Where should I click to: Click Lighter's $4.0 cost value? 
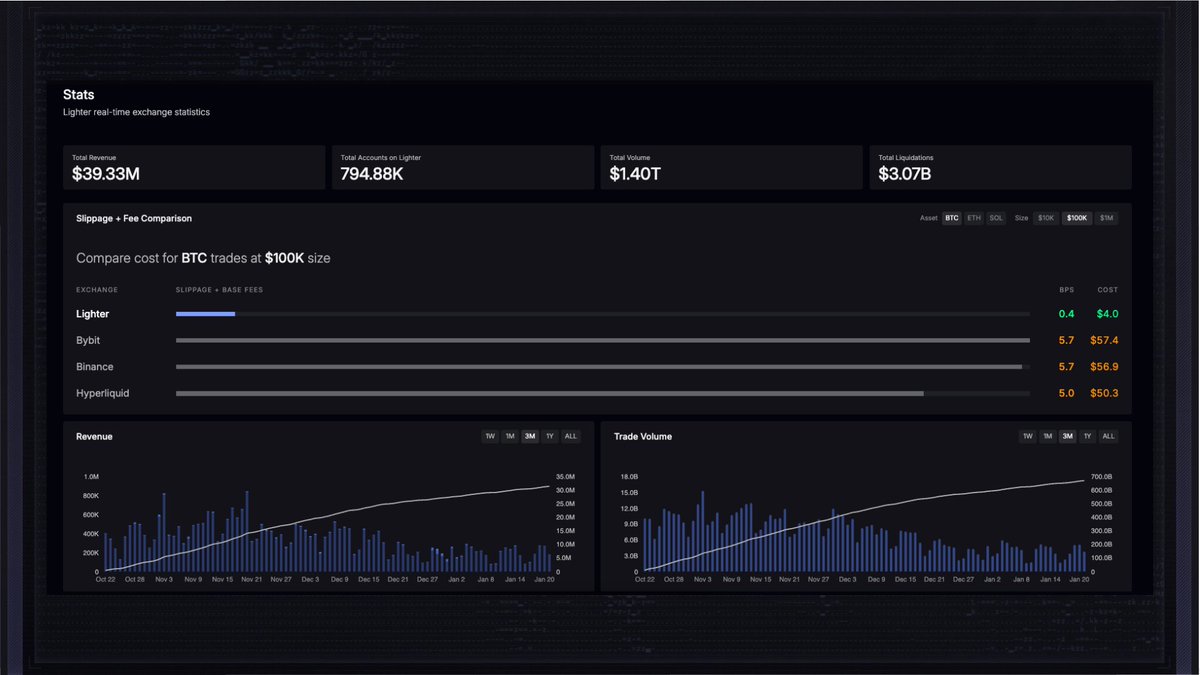point(1106,314)
